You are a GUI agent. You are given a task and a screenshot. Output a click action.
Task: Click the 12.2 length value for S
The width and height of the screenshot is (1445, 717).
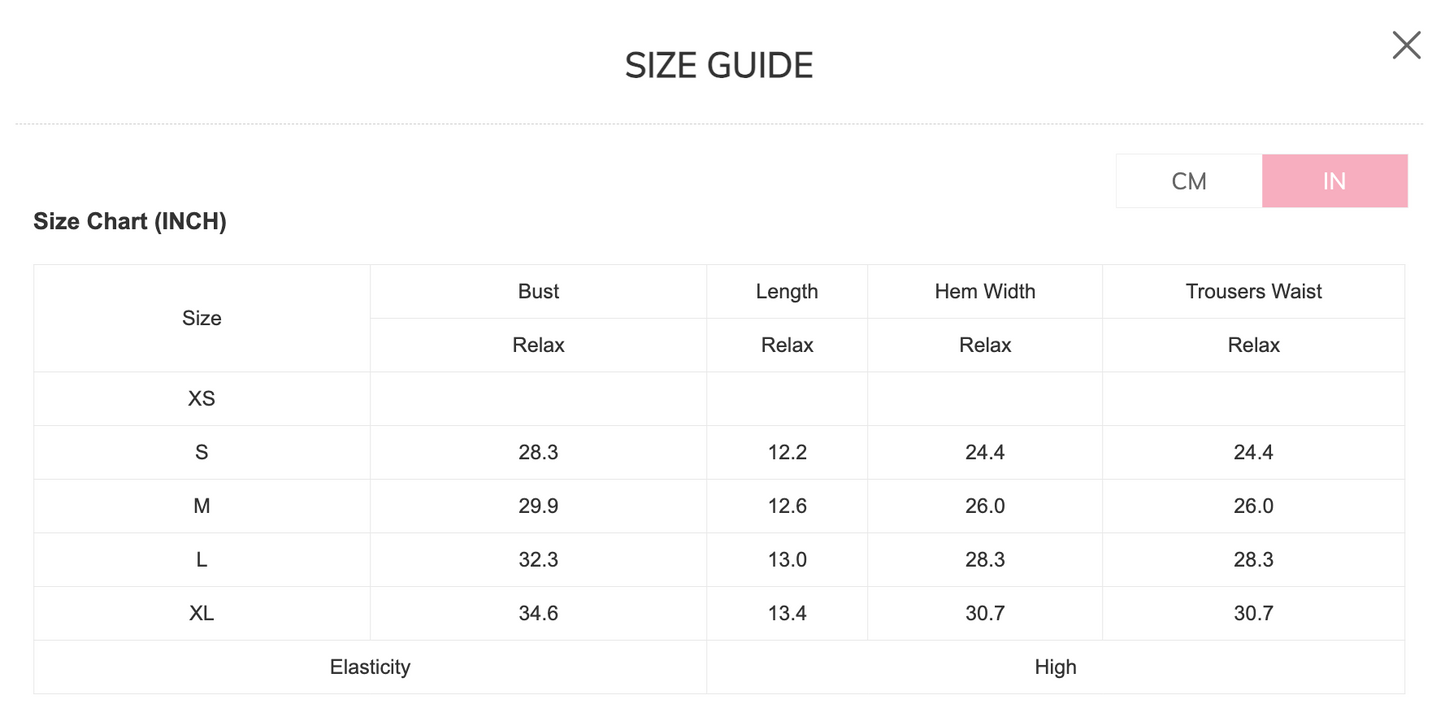(x=787, y=452)
